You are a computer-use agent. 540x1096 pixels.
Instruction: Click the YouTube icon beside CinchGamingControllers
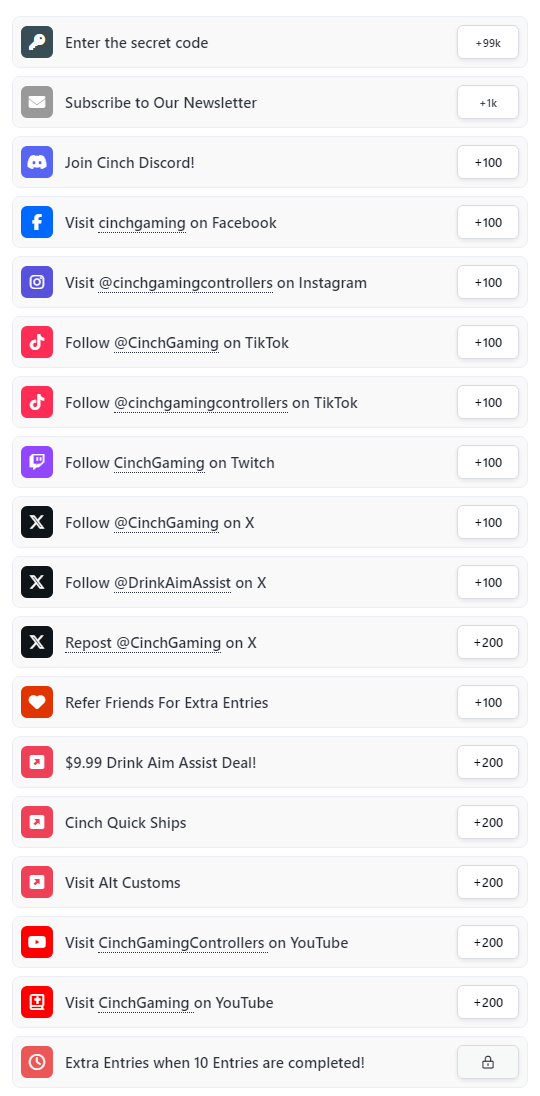point(37,942)
